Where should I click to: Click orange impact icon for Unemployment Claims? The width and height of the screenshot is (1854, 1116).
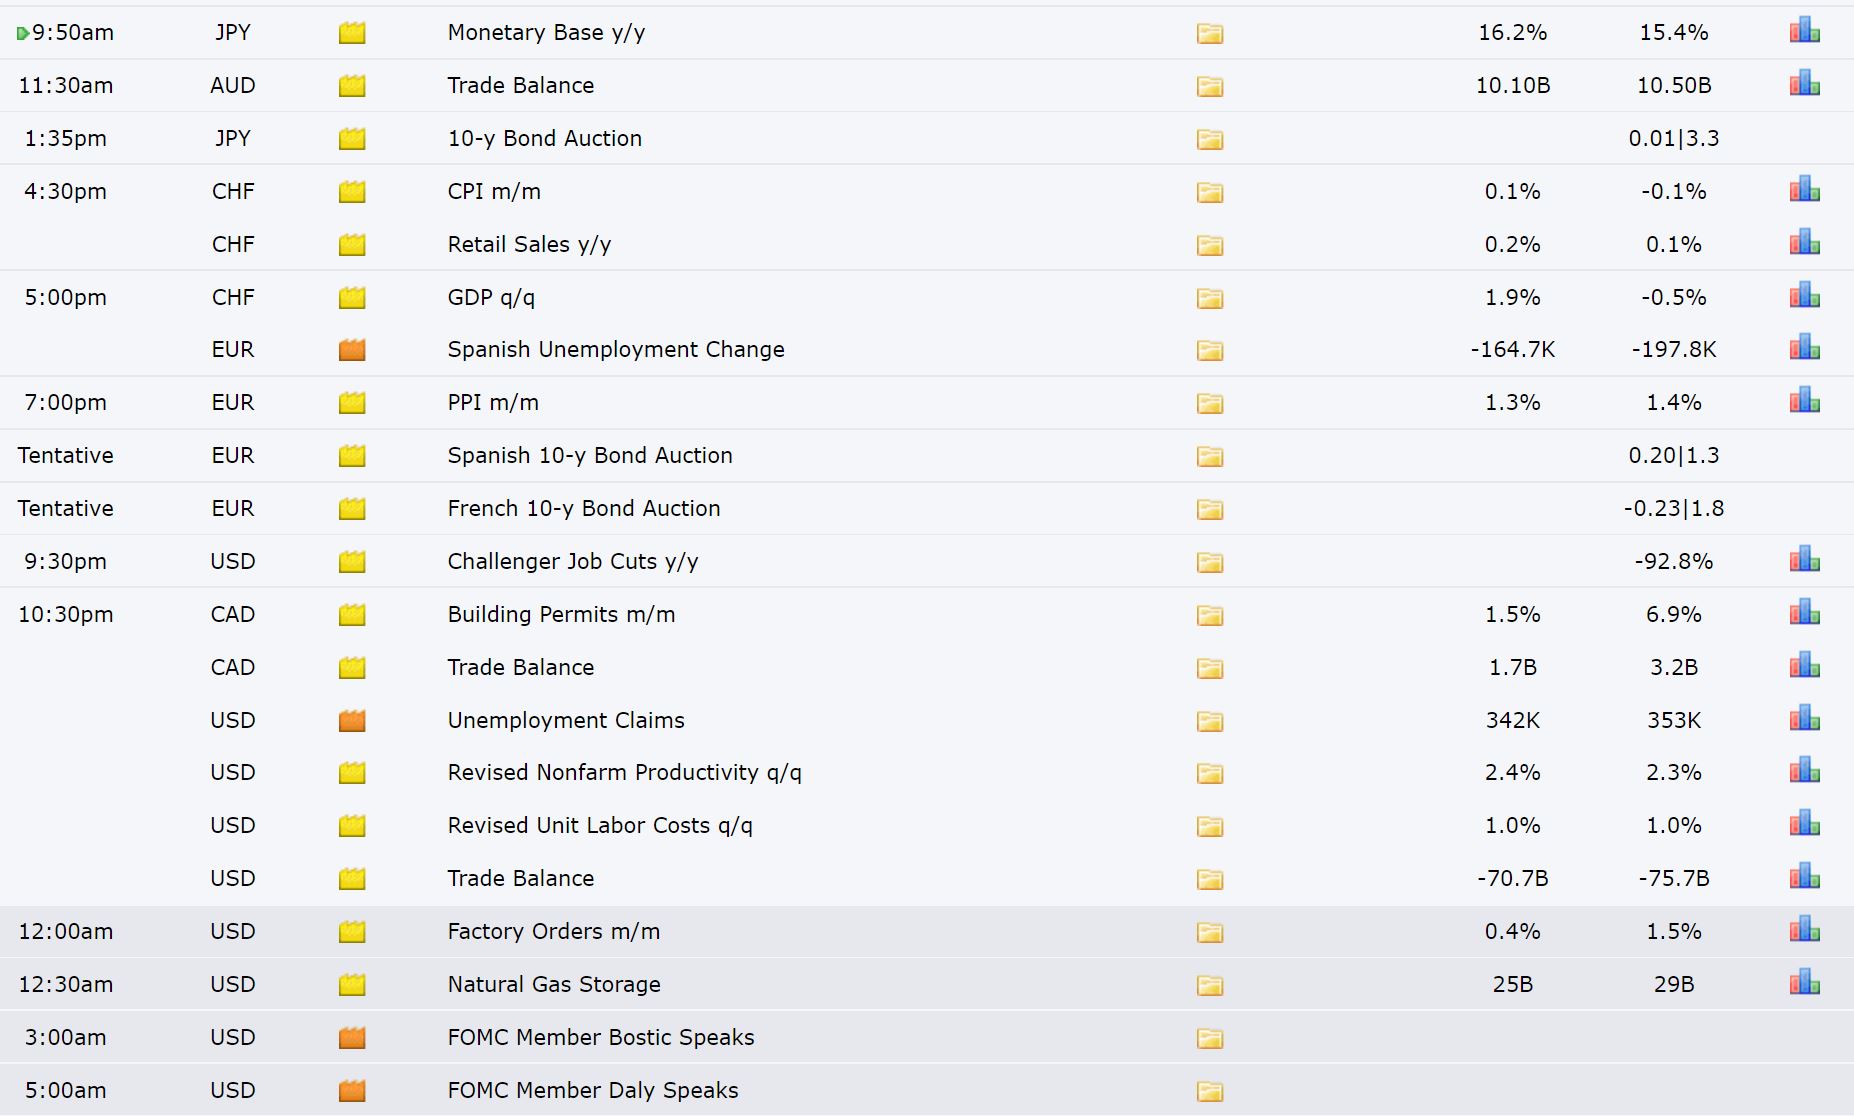click(x=352, y=720)
